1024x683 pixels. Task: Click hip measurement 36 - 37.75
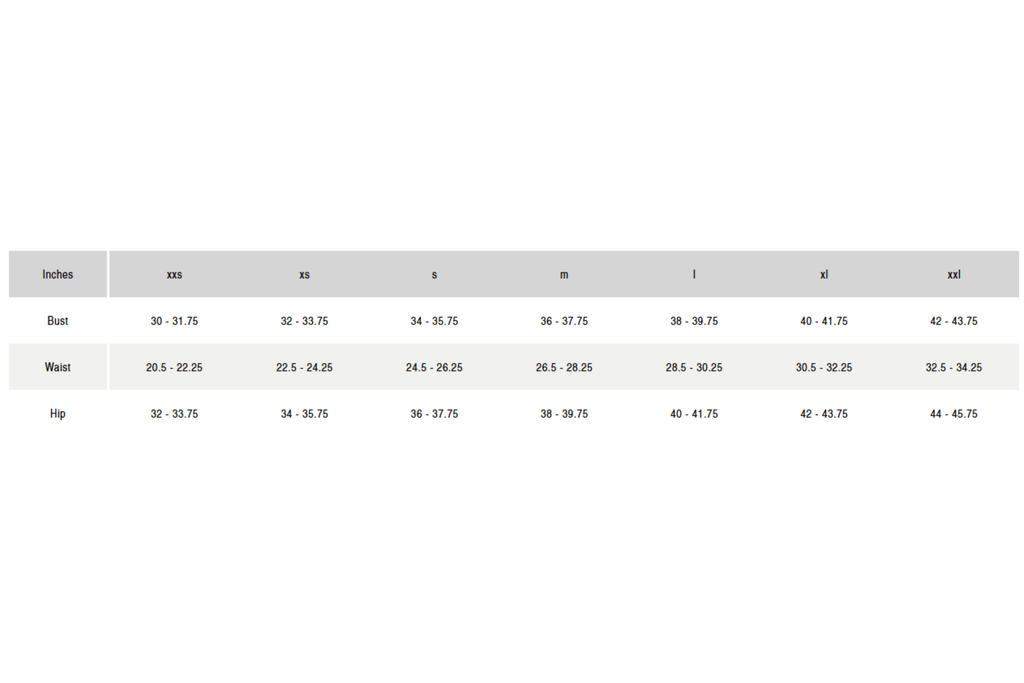coord(434,413)
